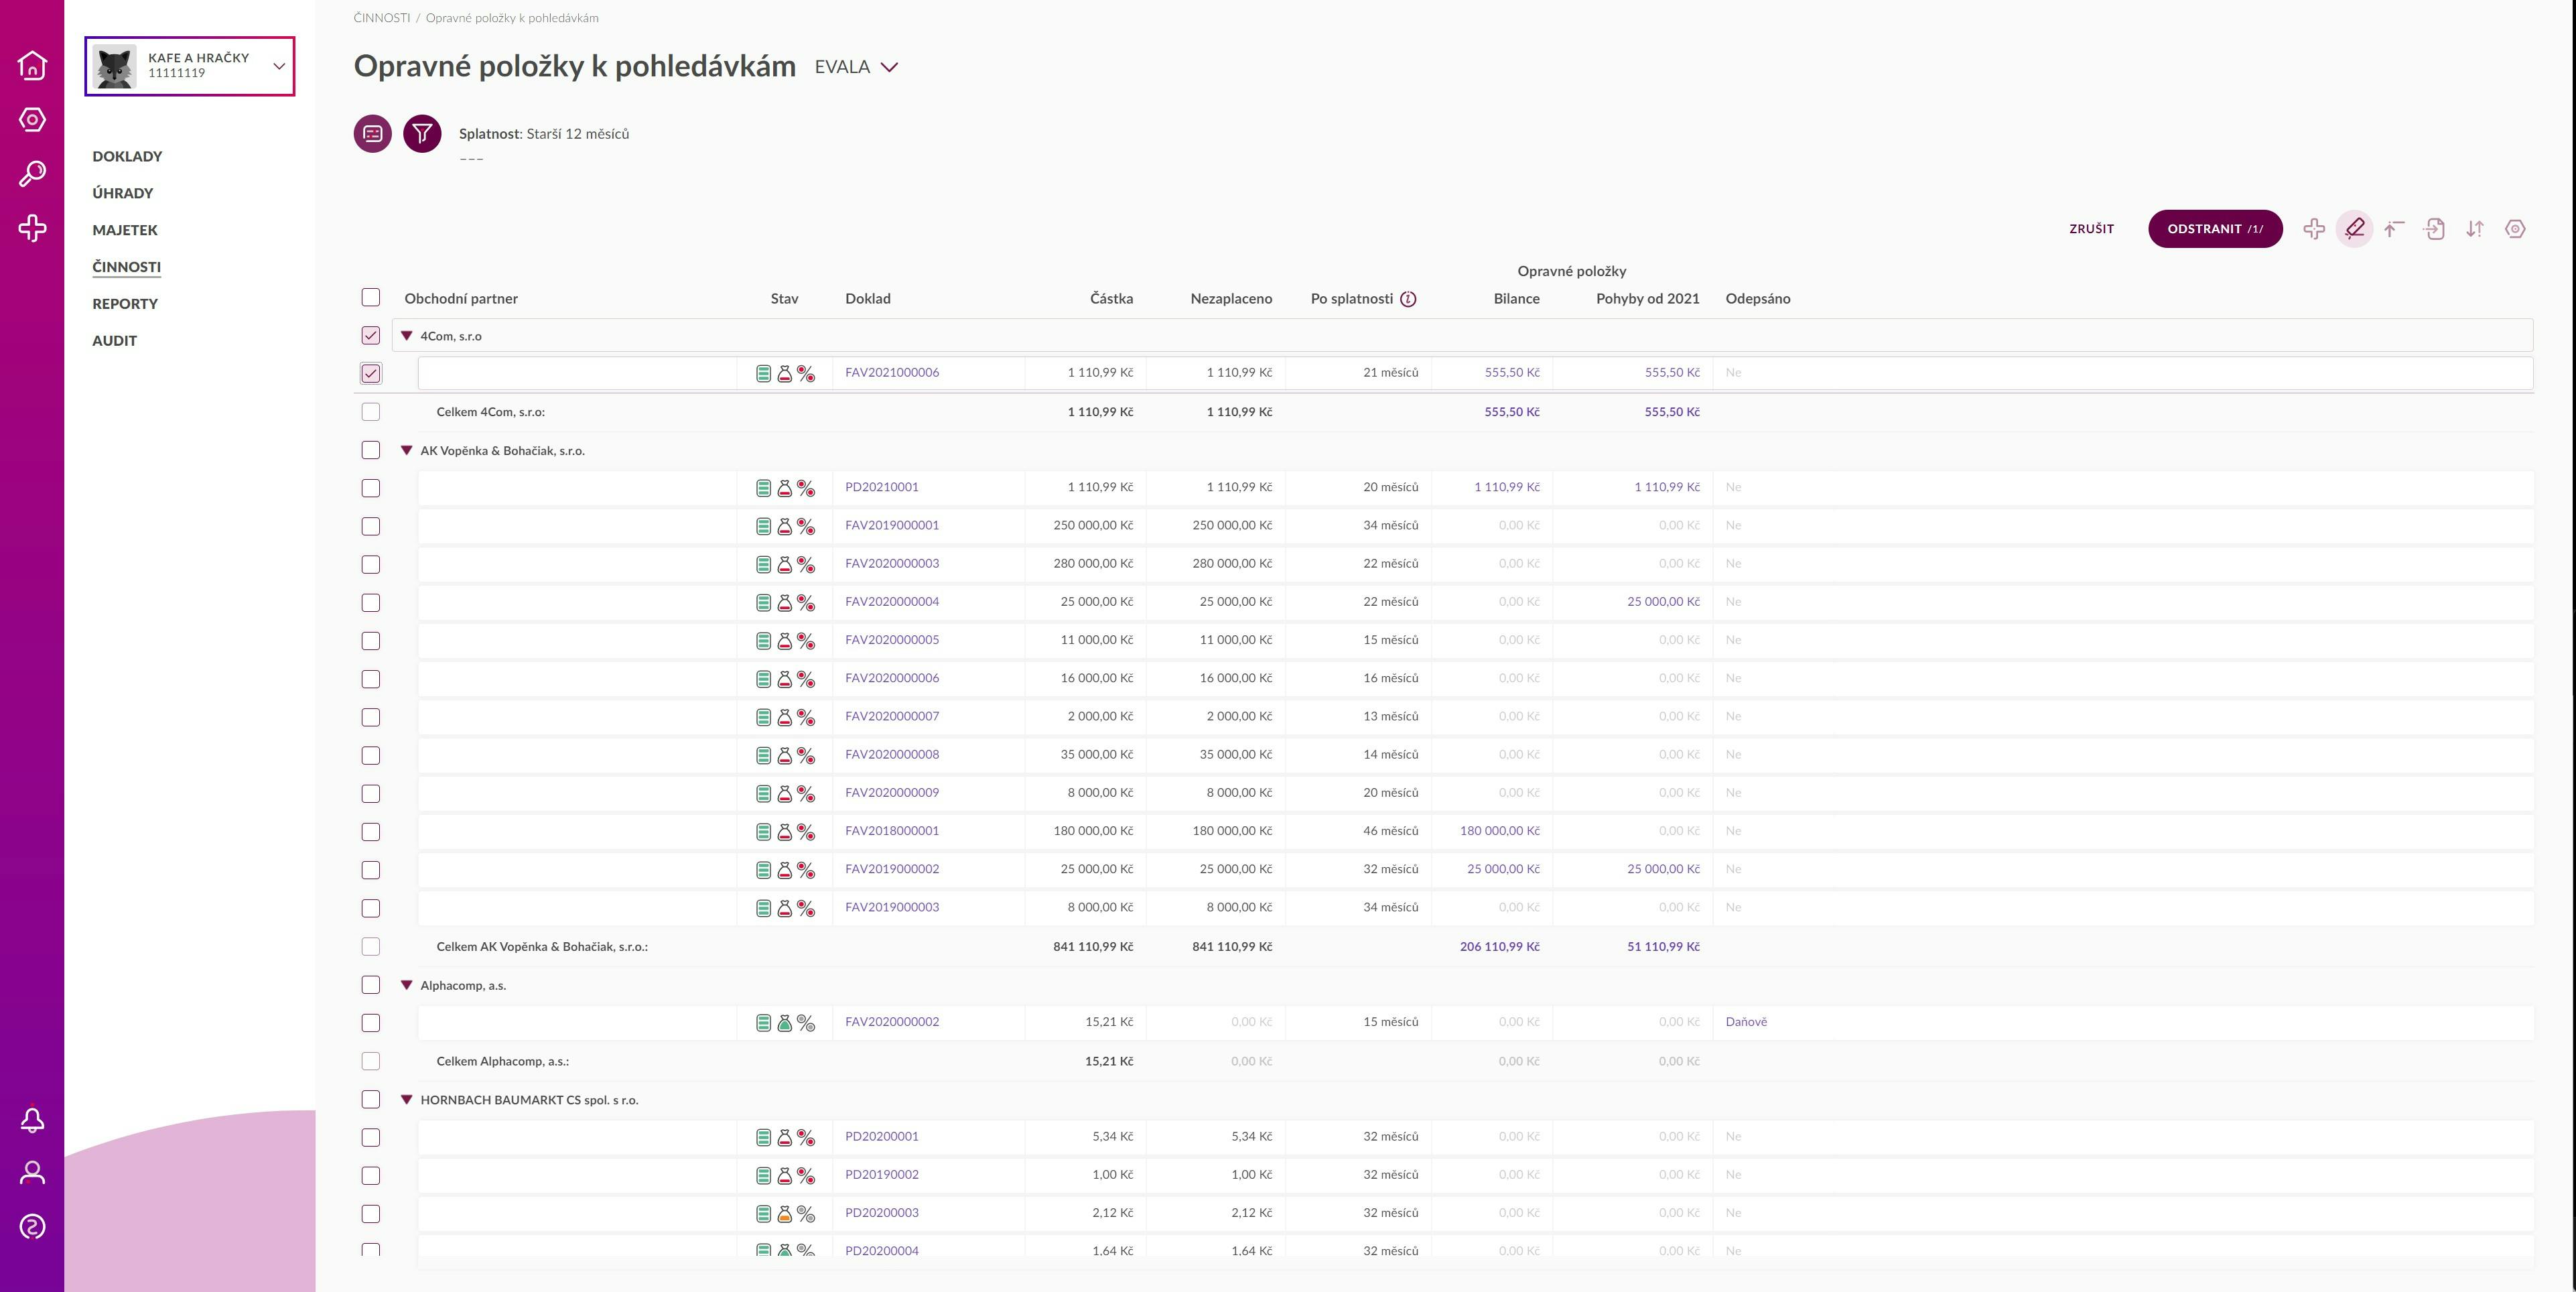Check the AK Vopěnka & Bohačiak group checkbox
This screenshot has width=2576, height=1292.
(371, 450)
